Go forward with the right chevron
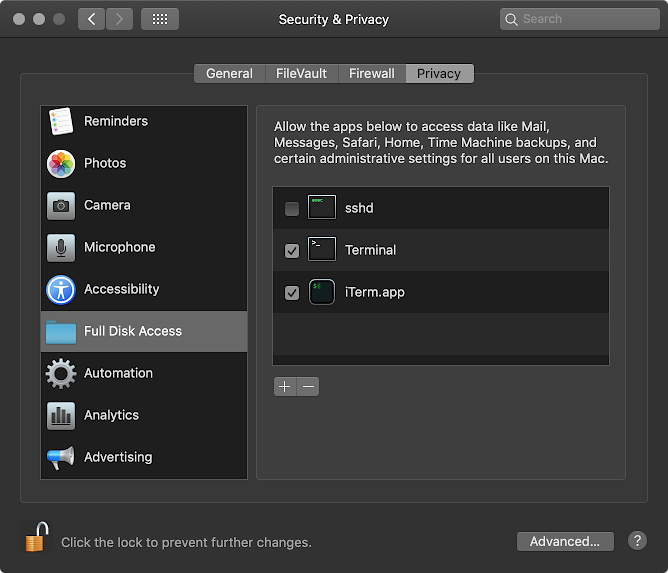 (119, 19)
